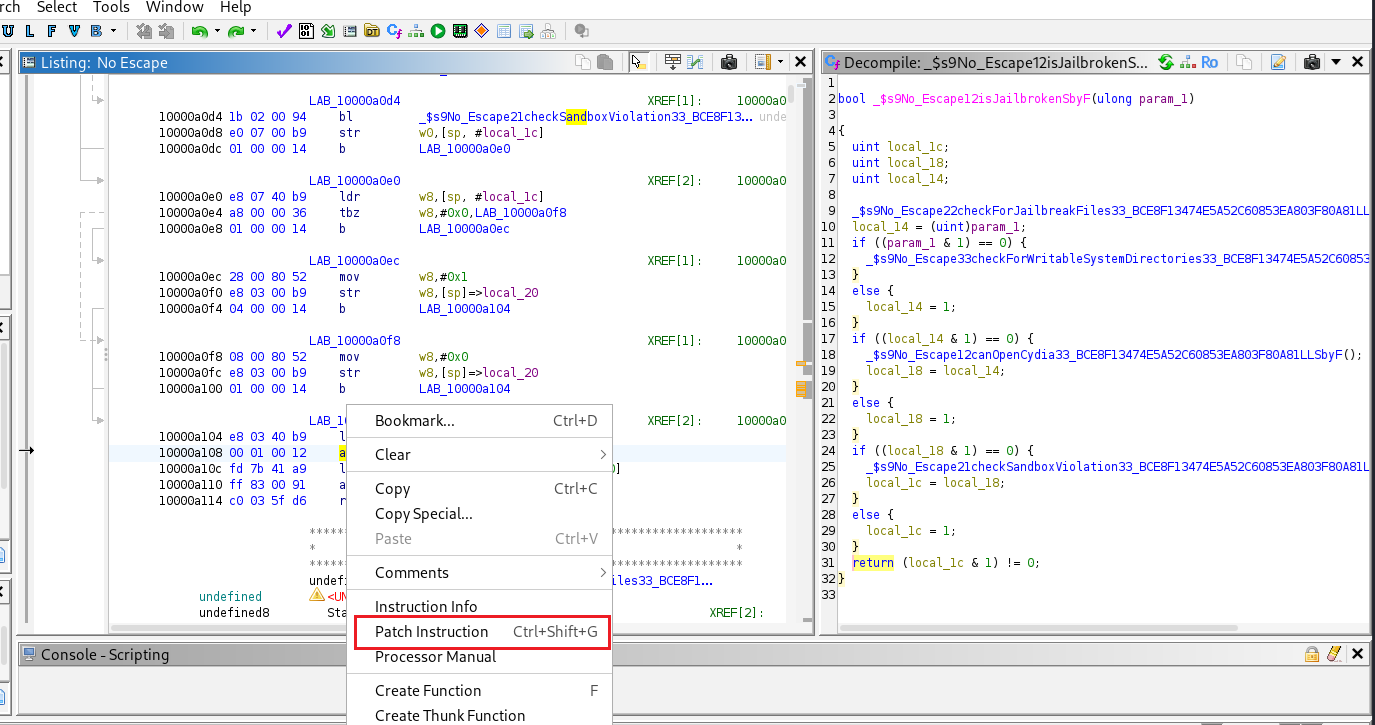Toggle the purple checkmark toolbar button

coord(283,31)
